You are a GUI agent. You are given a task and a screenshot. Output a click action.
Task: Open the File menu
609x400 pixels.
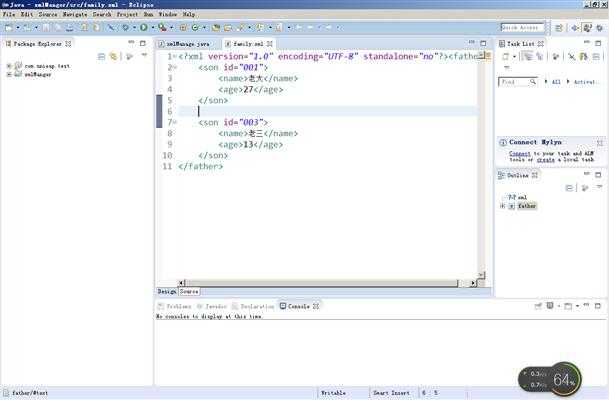9,14
